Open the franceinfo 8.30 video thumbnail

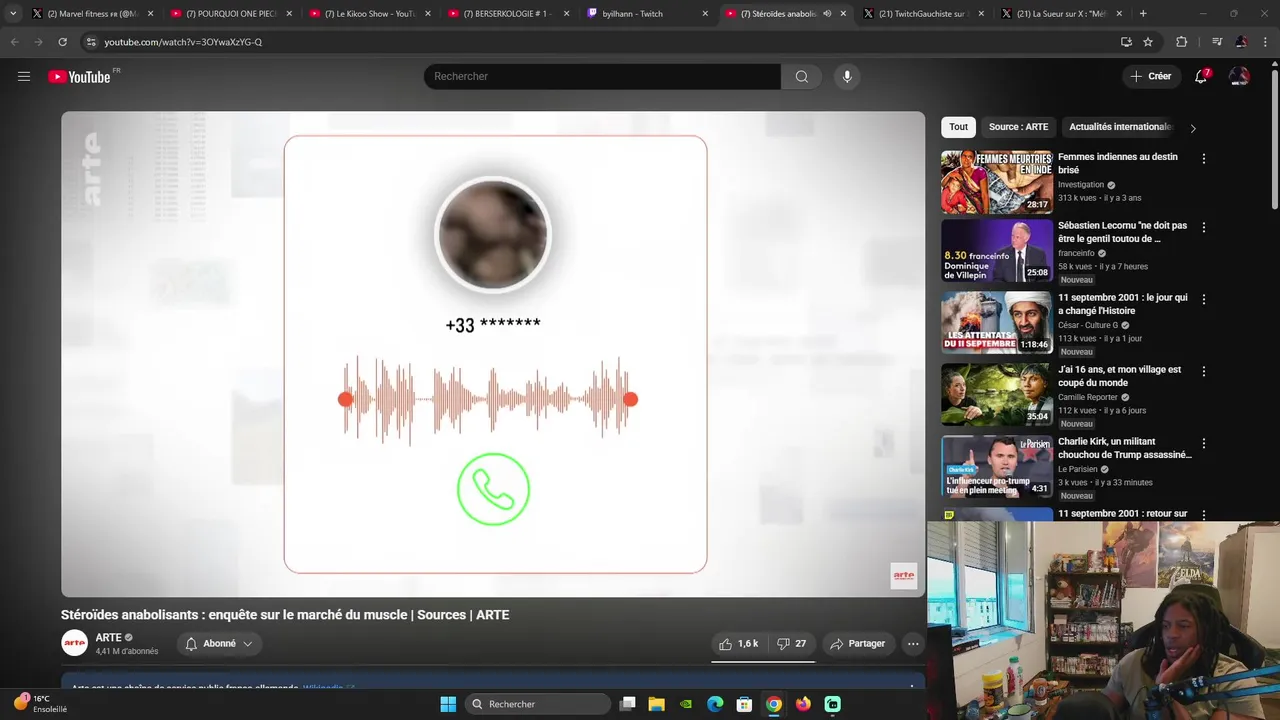pos(997,251)
